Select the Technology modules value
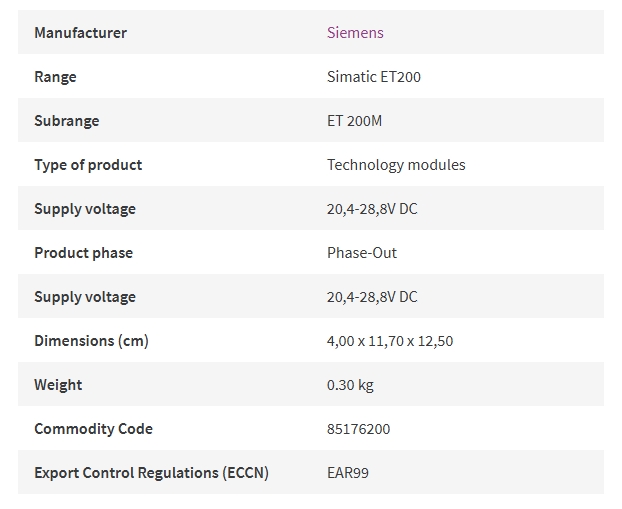Image resolution: width=622 pixels, height=509 pixels. (x=396, y=165)
